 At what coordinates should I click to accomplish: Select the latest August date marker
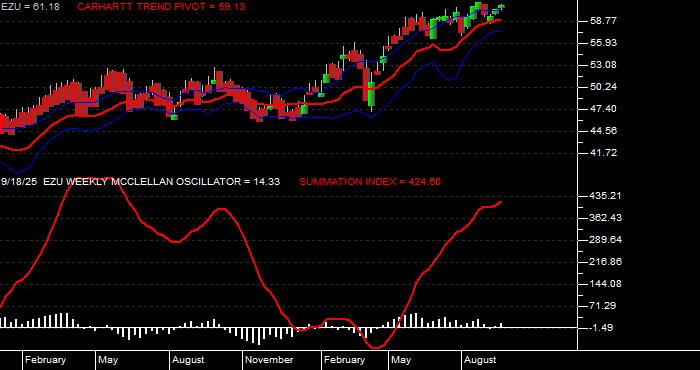(479, 360)
